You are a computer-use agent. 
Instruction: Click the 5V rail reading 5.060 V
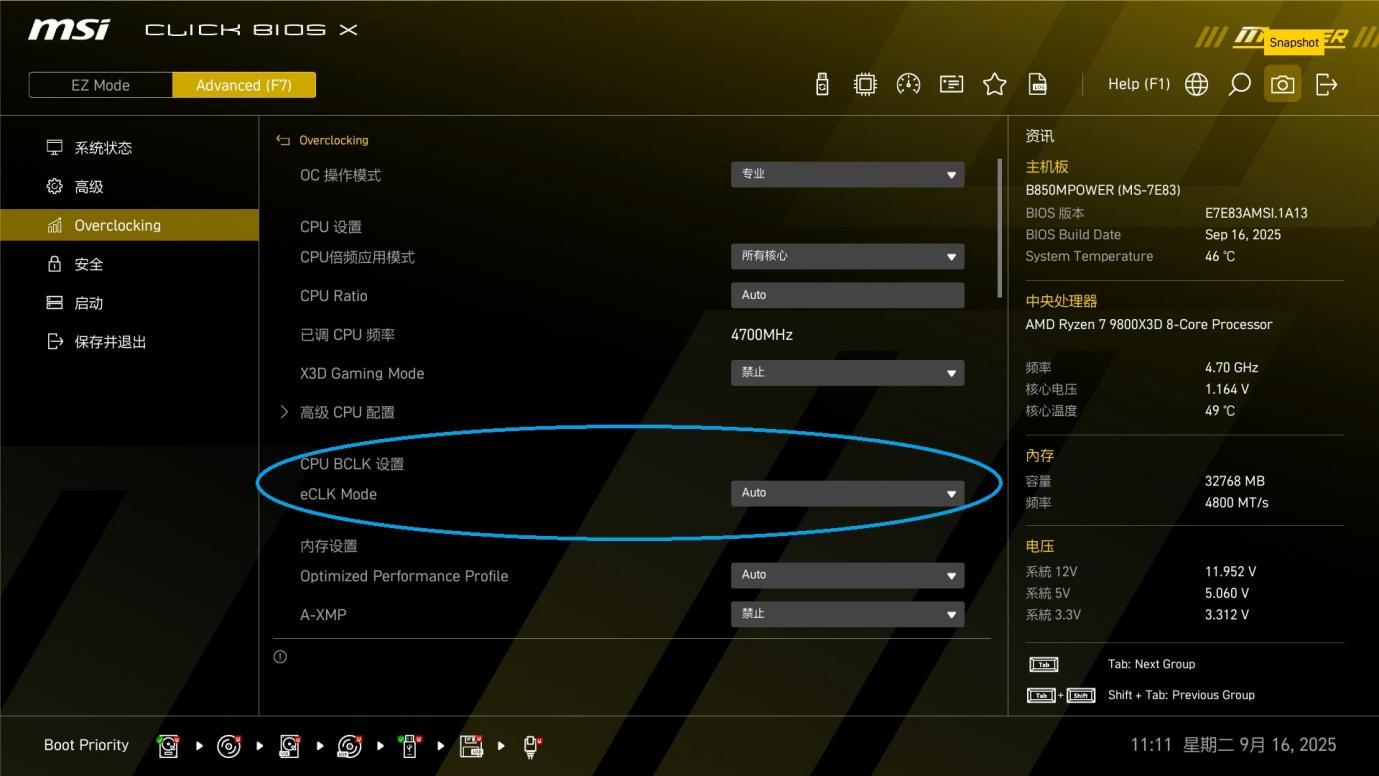[x=1227, y=593]
